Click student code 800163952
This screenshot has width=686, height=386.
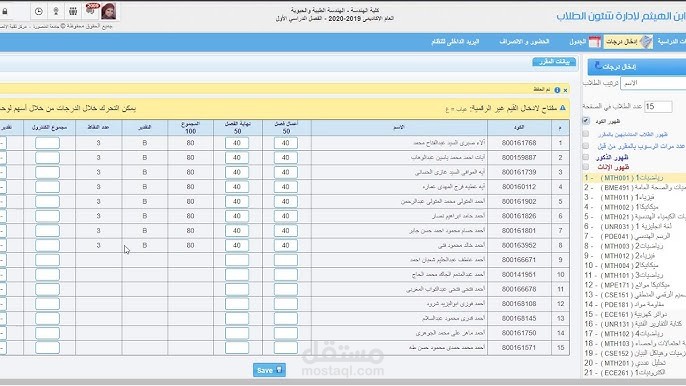click(519, 245)
